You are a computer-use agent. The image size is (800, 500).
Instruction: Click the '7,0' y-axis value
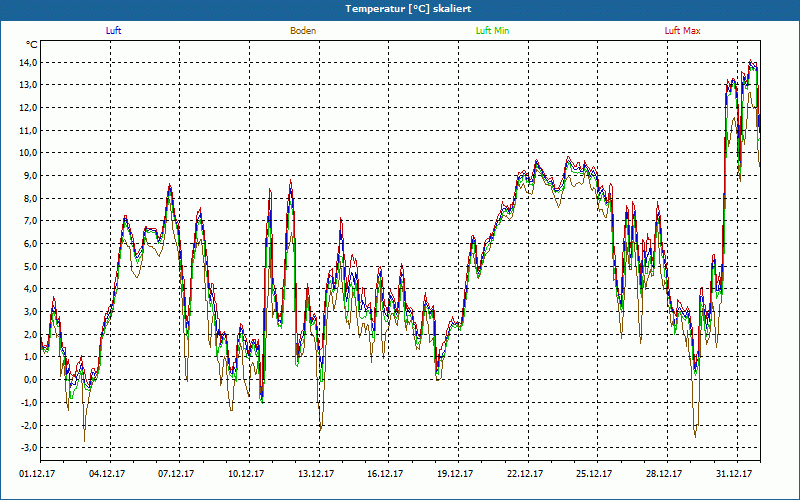[x=30, y=221]
